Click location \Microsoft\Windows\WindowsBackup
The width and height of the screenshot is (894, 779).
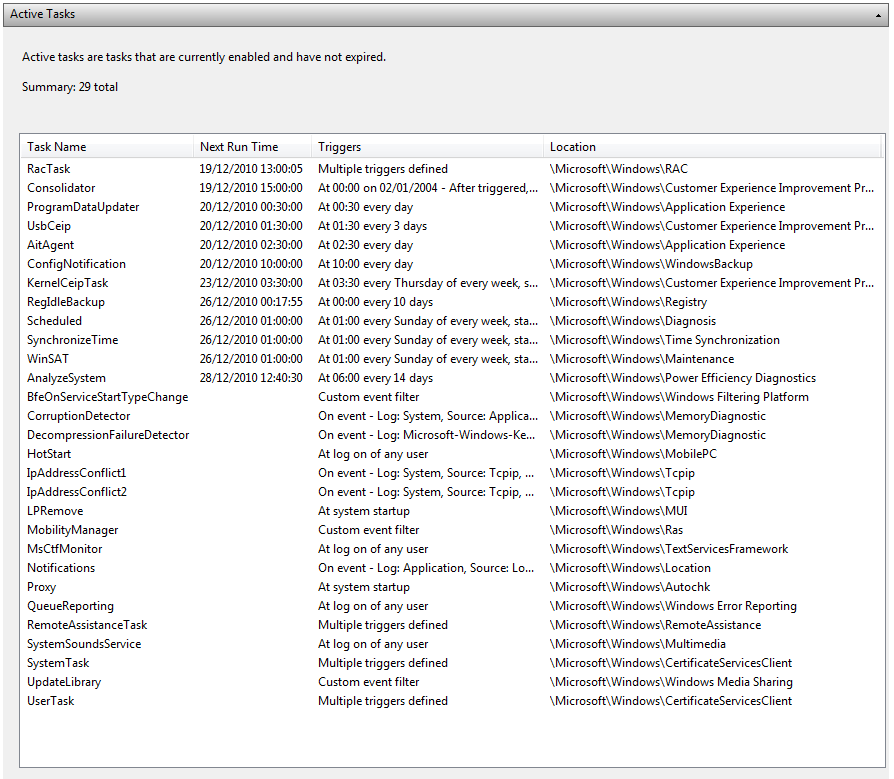pyautogui.click(x=651, y=264)
